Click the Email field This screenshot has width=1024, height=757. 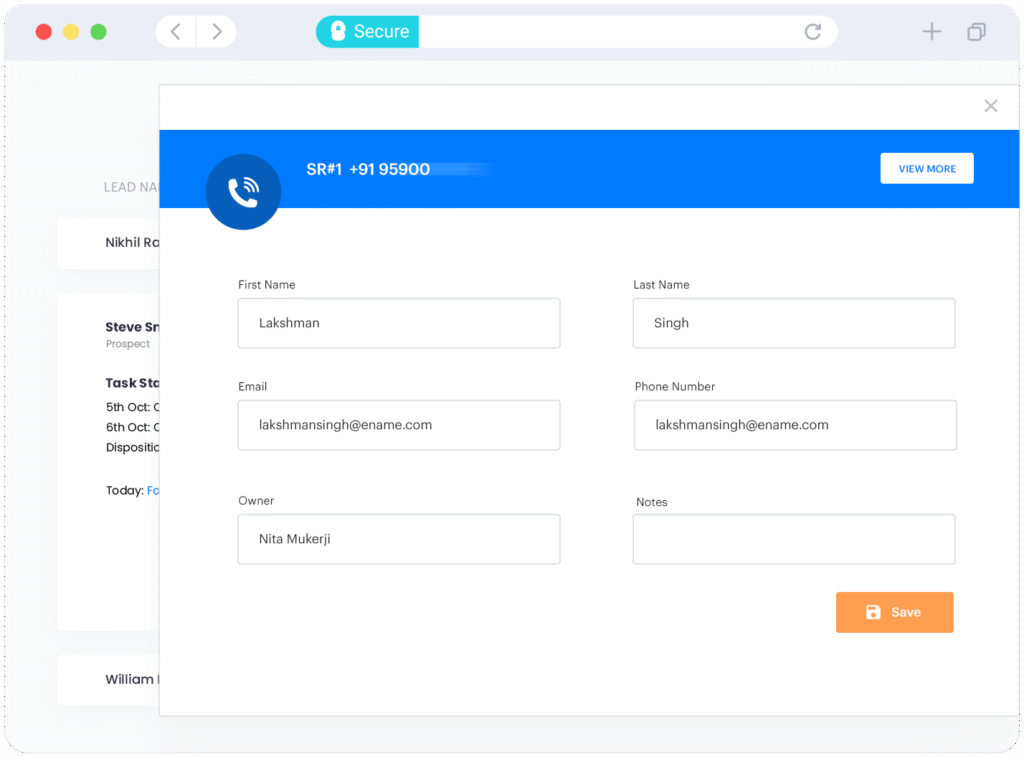398,425
